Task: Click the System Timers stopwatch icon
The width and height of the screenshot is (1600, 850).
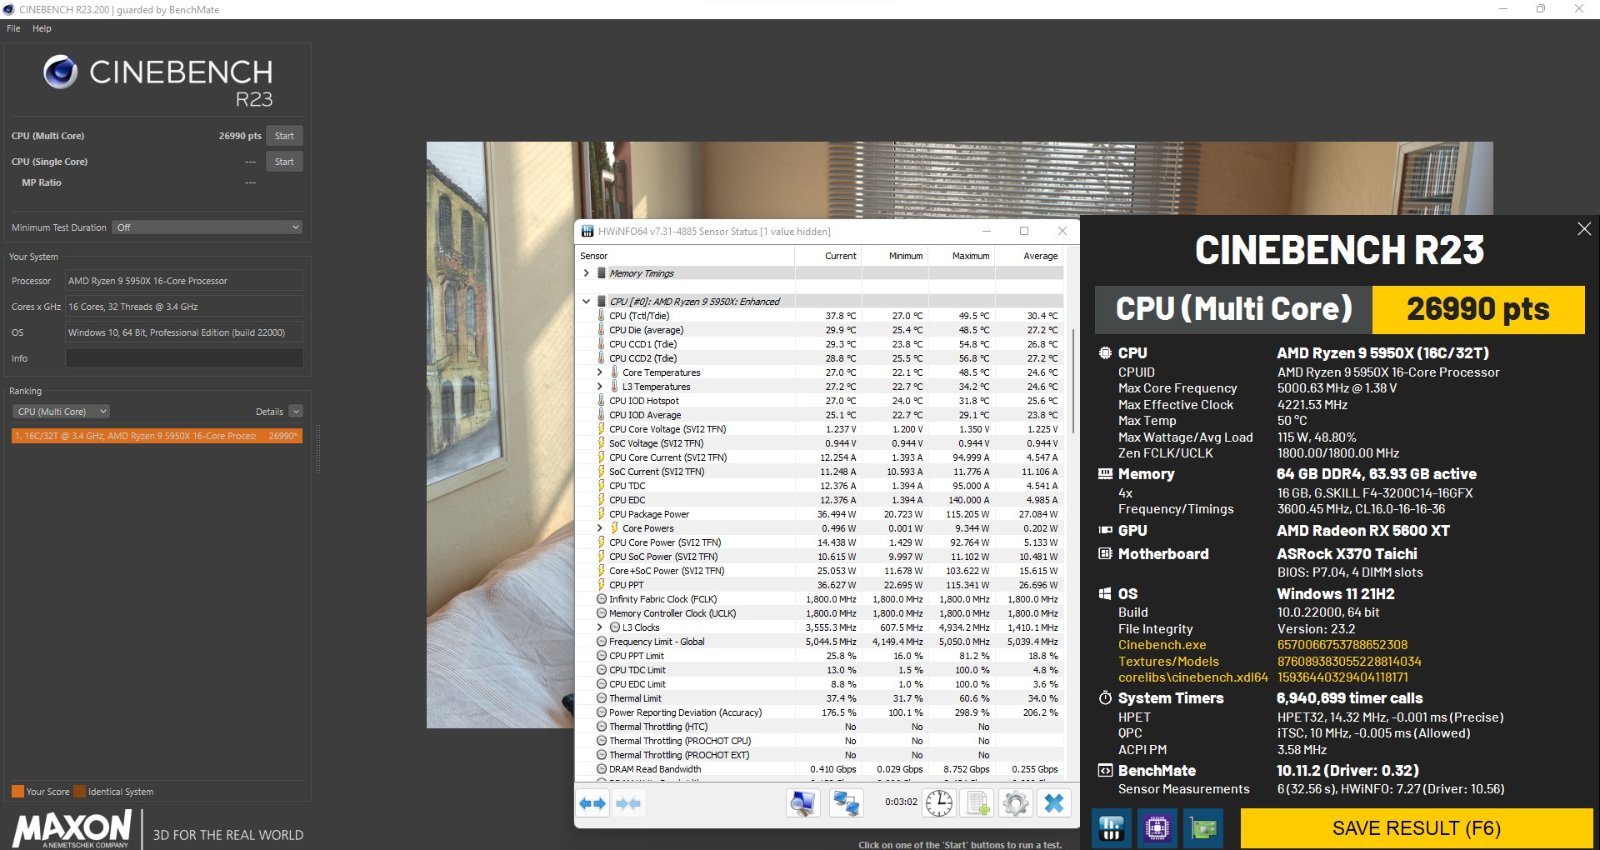Action: pyautogui.click(x=1105, y=698)
